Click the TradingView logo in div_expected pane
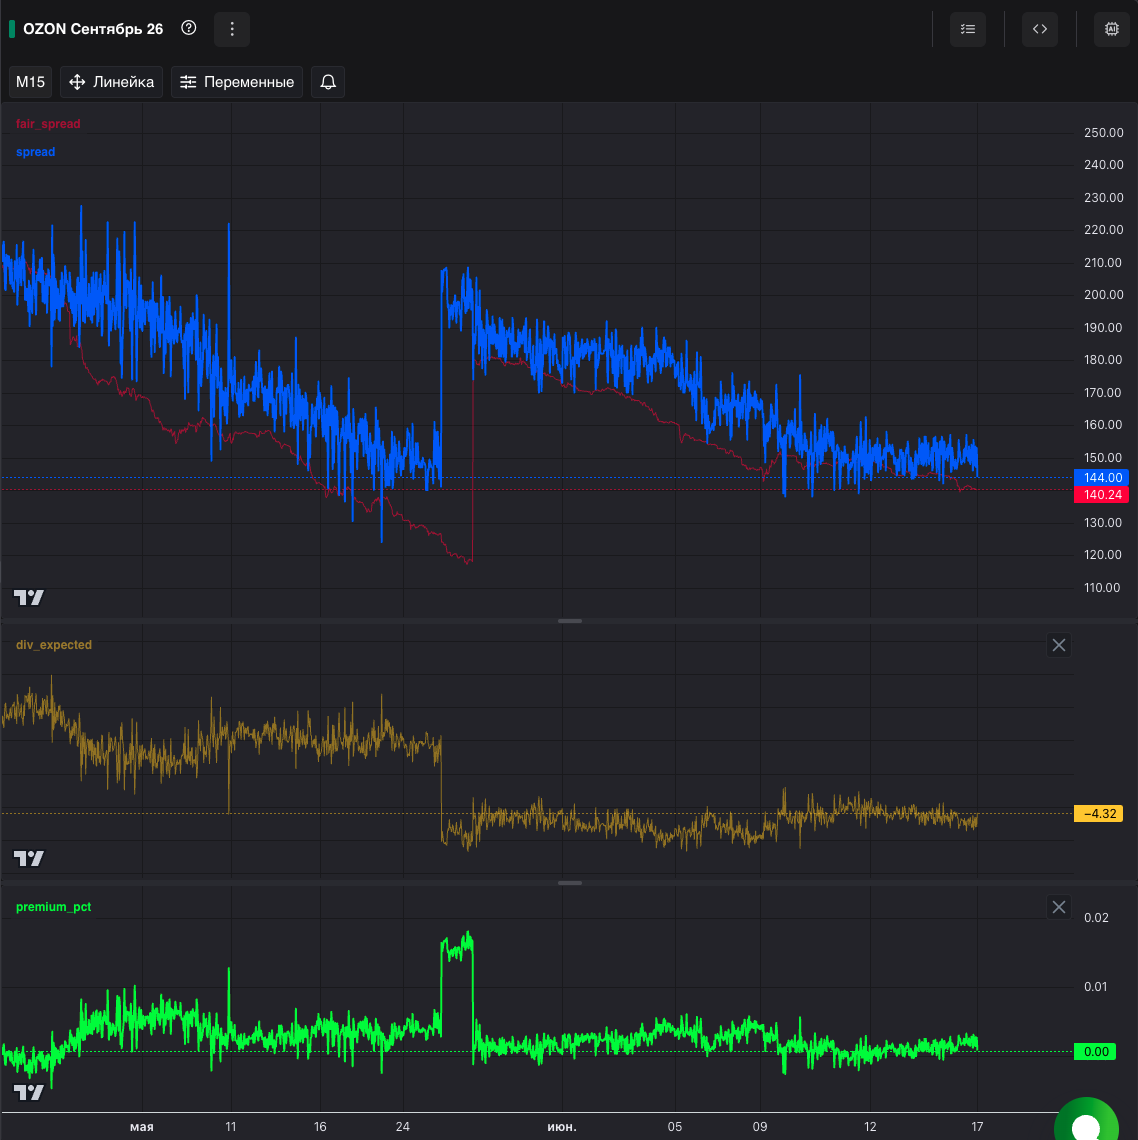 pyautogui.click(x=29, y=859)
